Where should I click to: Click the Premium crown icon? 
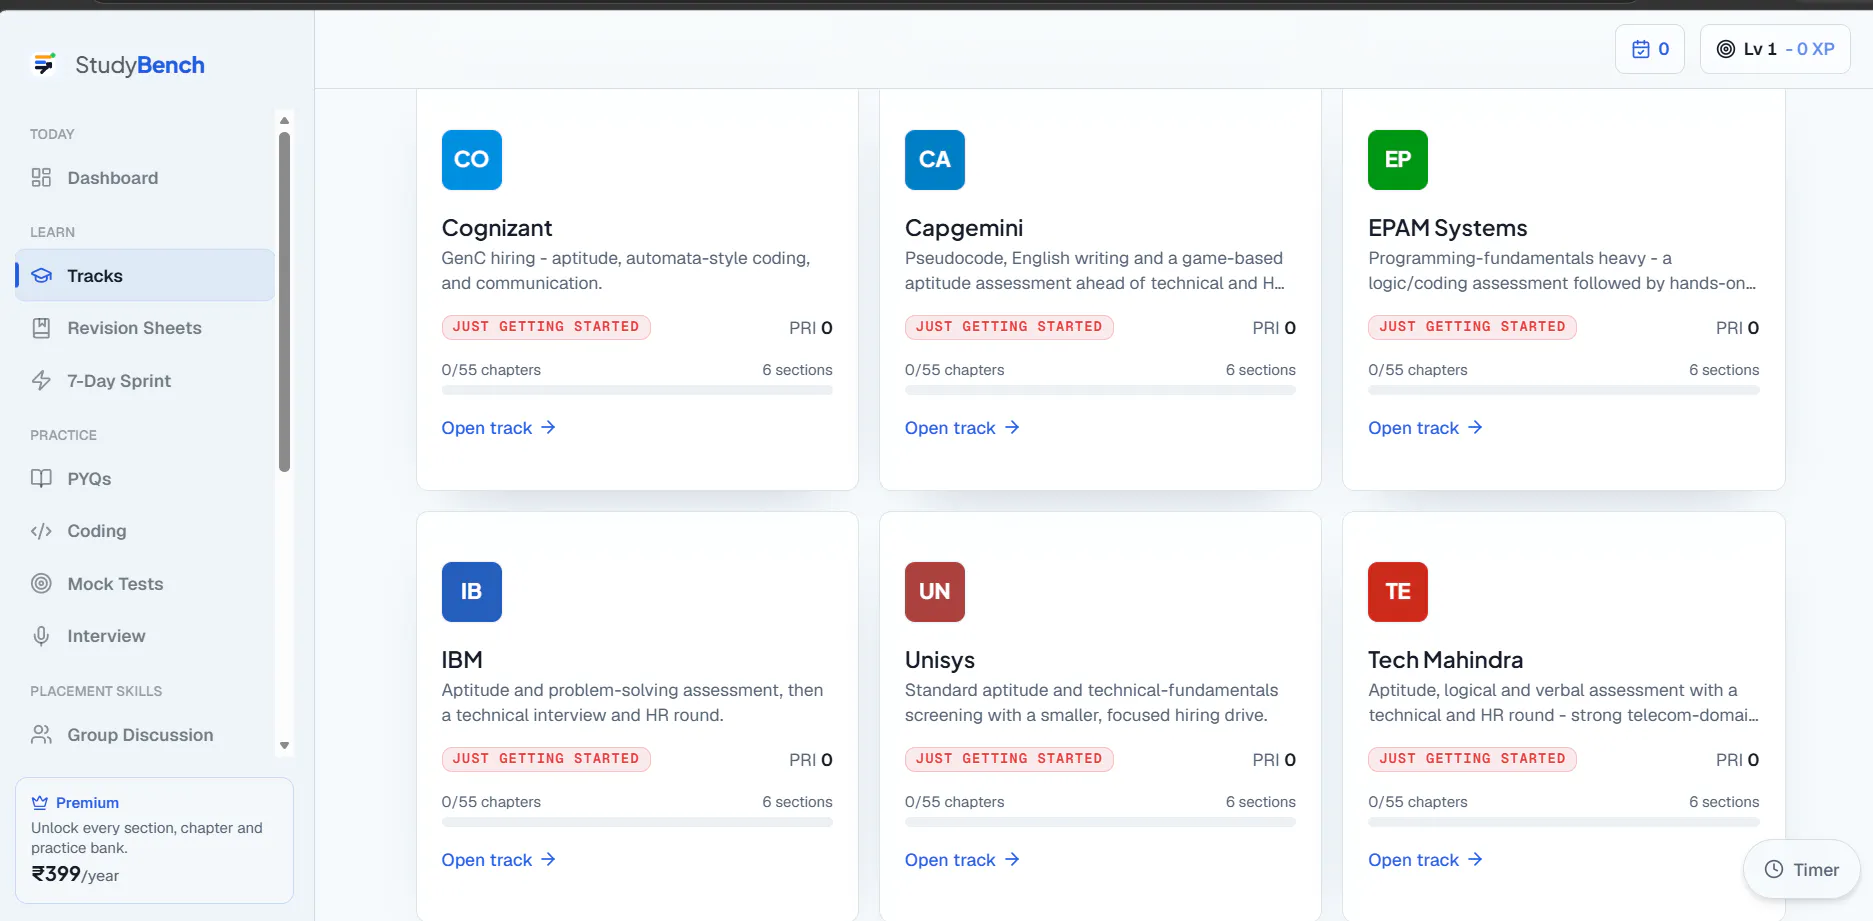pyautogui.click(x=40, y=803)
